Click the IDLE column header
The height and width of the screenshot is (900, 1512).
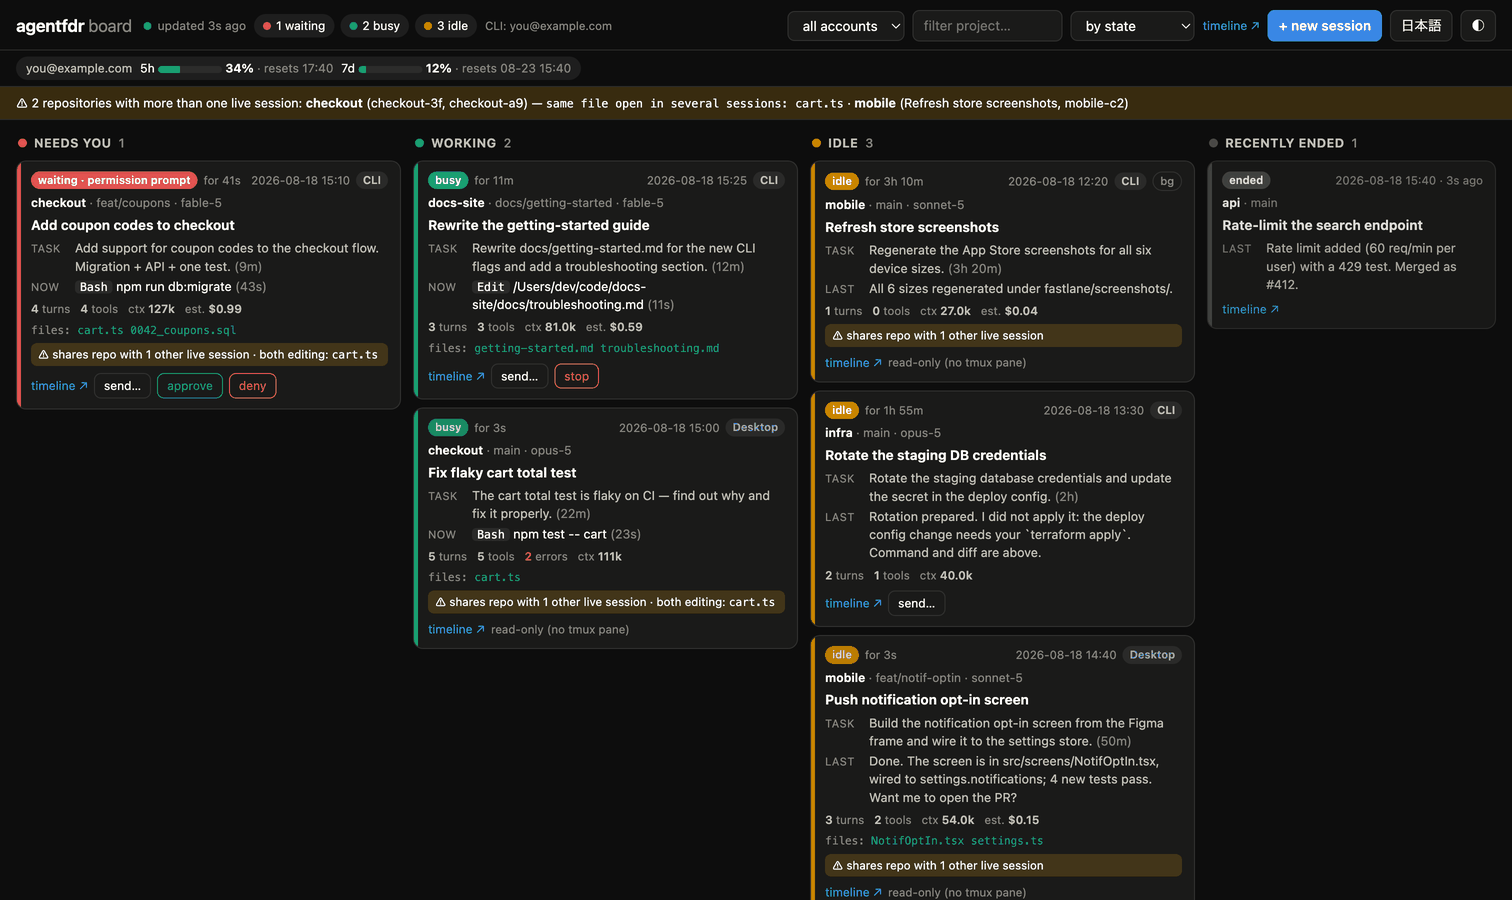pos(842,143)
